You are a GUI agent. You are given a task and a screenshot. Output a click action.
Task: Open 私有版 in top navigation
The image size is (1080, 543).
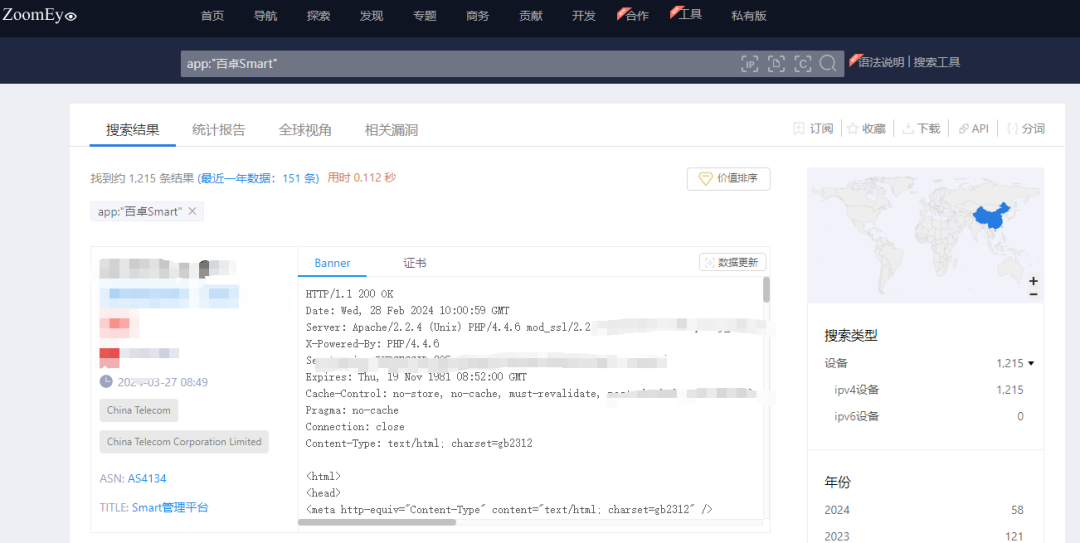749,16
